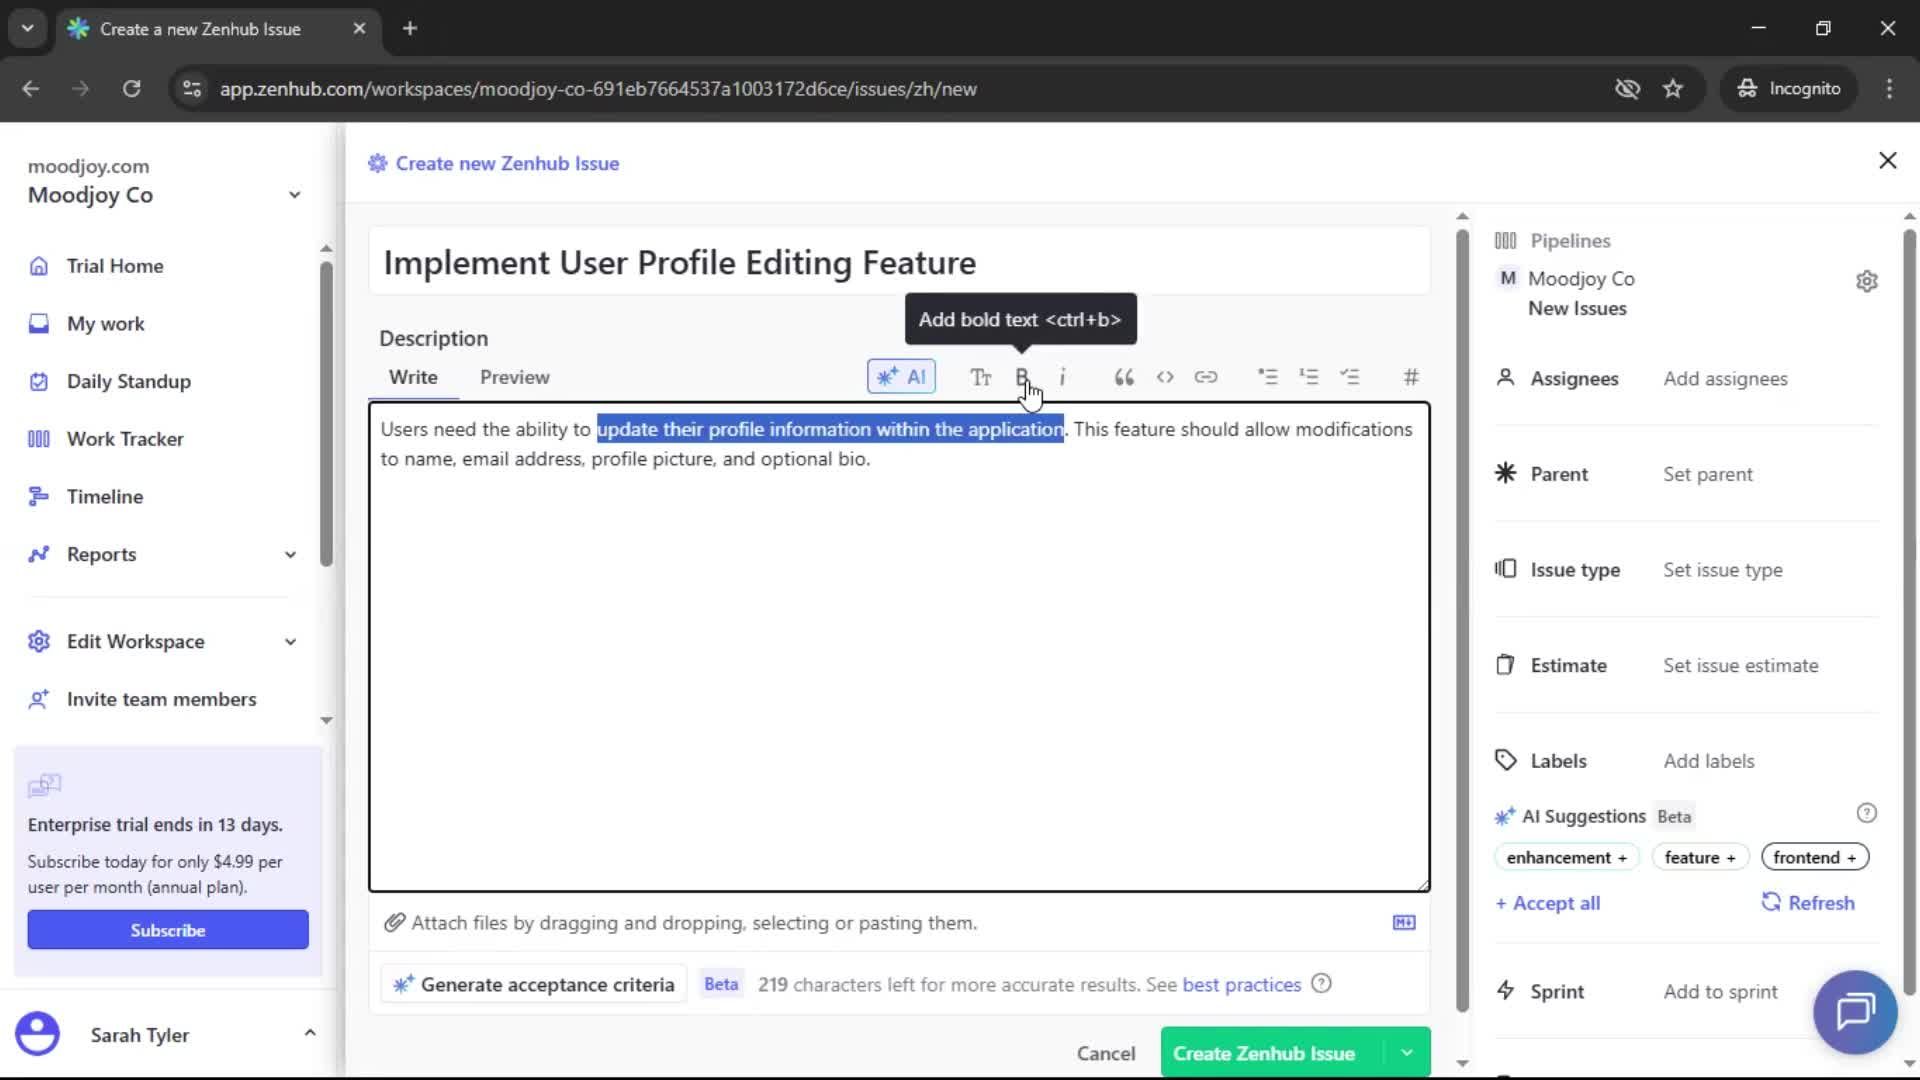The image size is (1920, 1080).
Task: Insert a blockquote in the description
Action: point(1123,377)
